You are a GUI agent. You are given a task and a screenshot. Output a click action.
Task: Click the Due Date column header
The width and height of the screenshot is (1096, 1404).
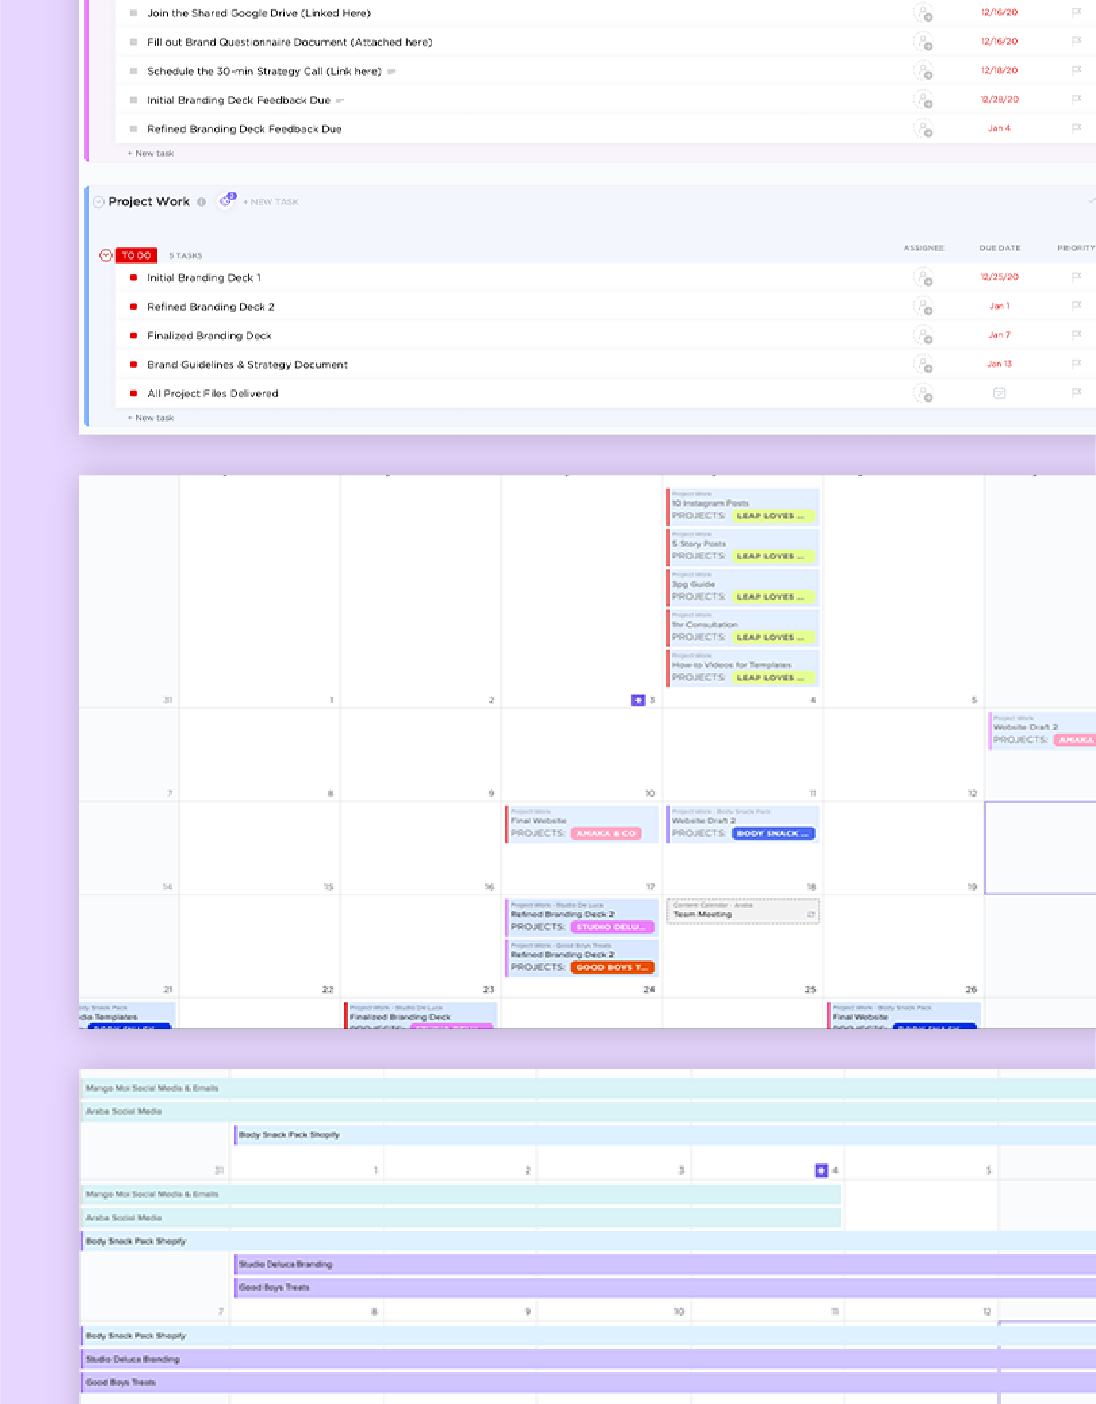[x=999, y=248]
